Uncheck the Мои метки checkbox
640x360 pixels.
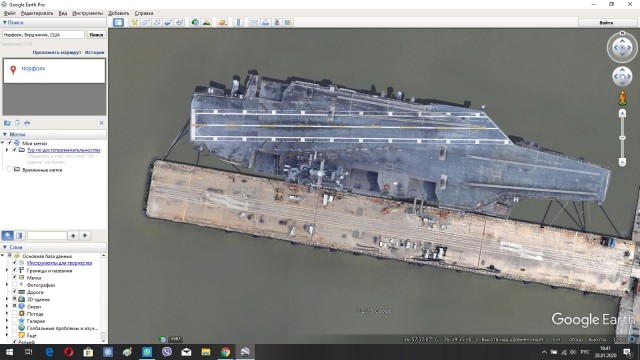pos(10,143)
